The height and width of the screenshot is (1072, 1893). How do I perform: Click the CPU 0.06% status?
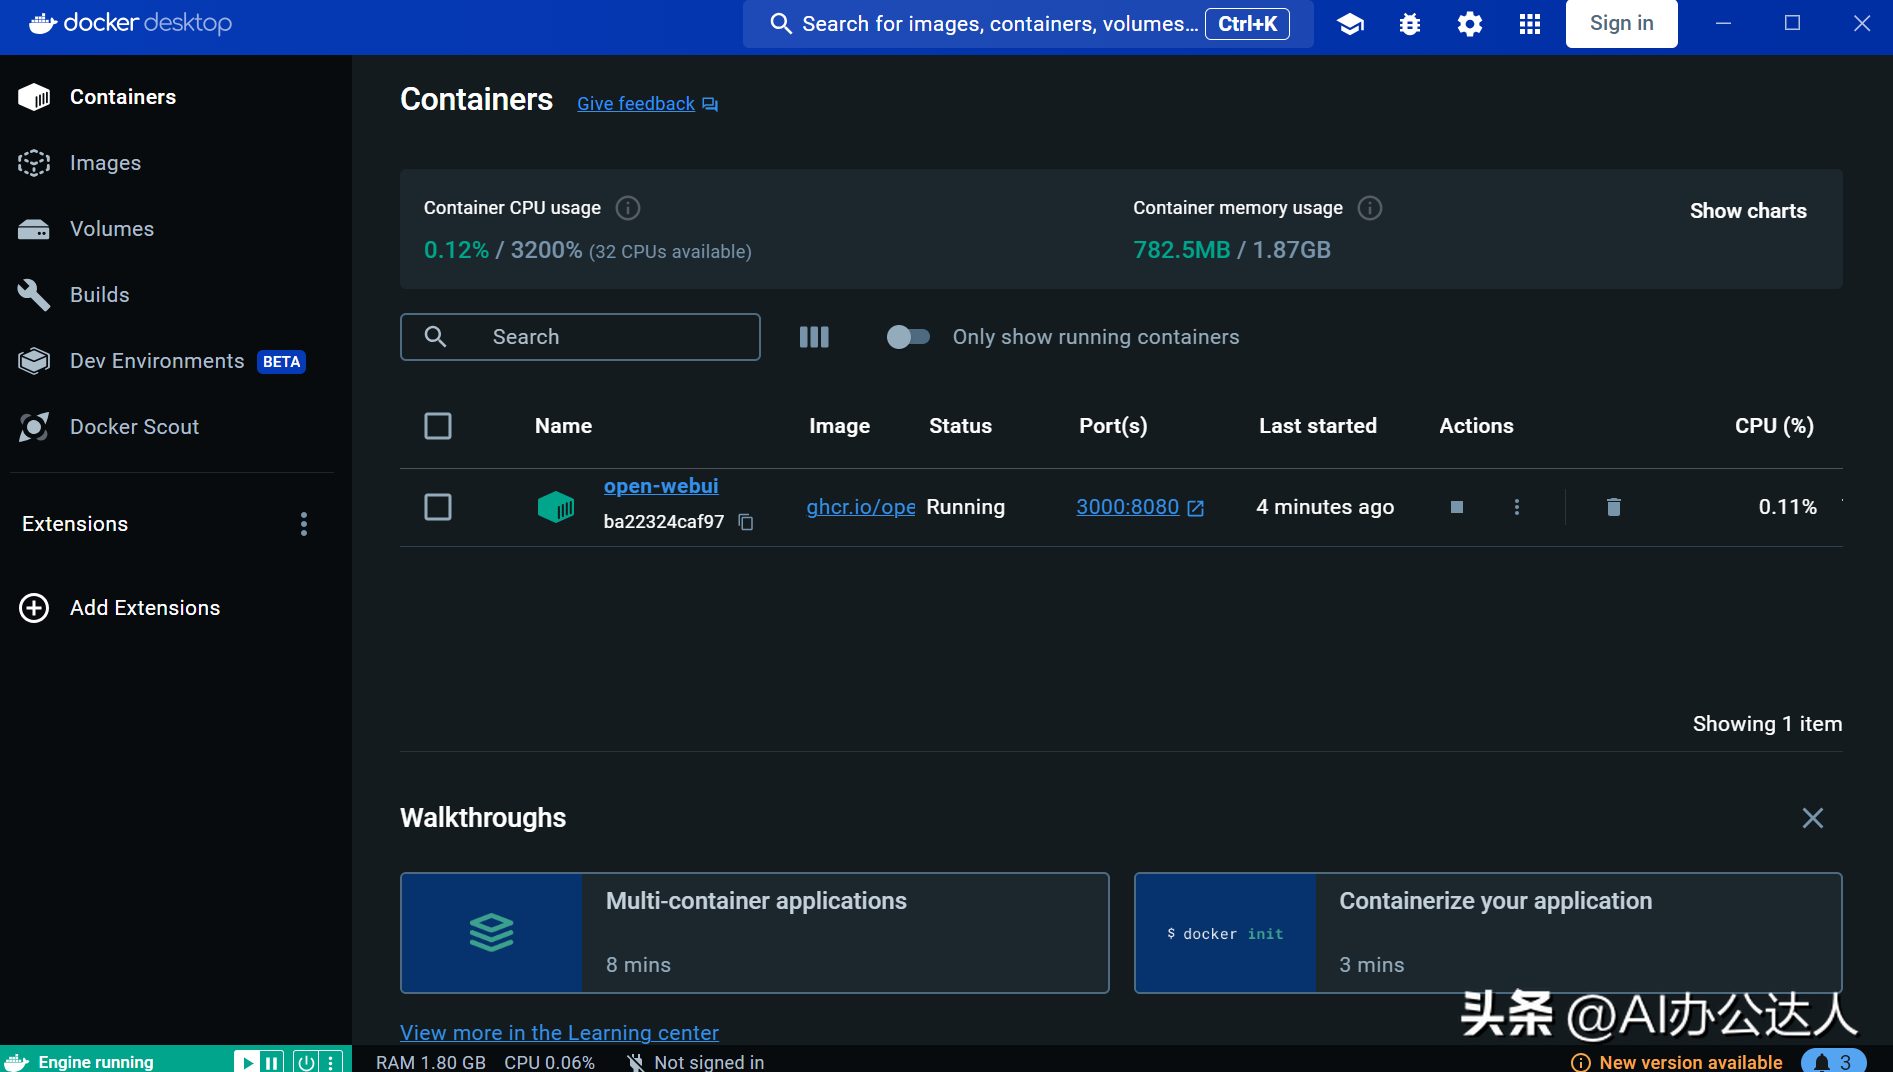(x=550, y=1062)
